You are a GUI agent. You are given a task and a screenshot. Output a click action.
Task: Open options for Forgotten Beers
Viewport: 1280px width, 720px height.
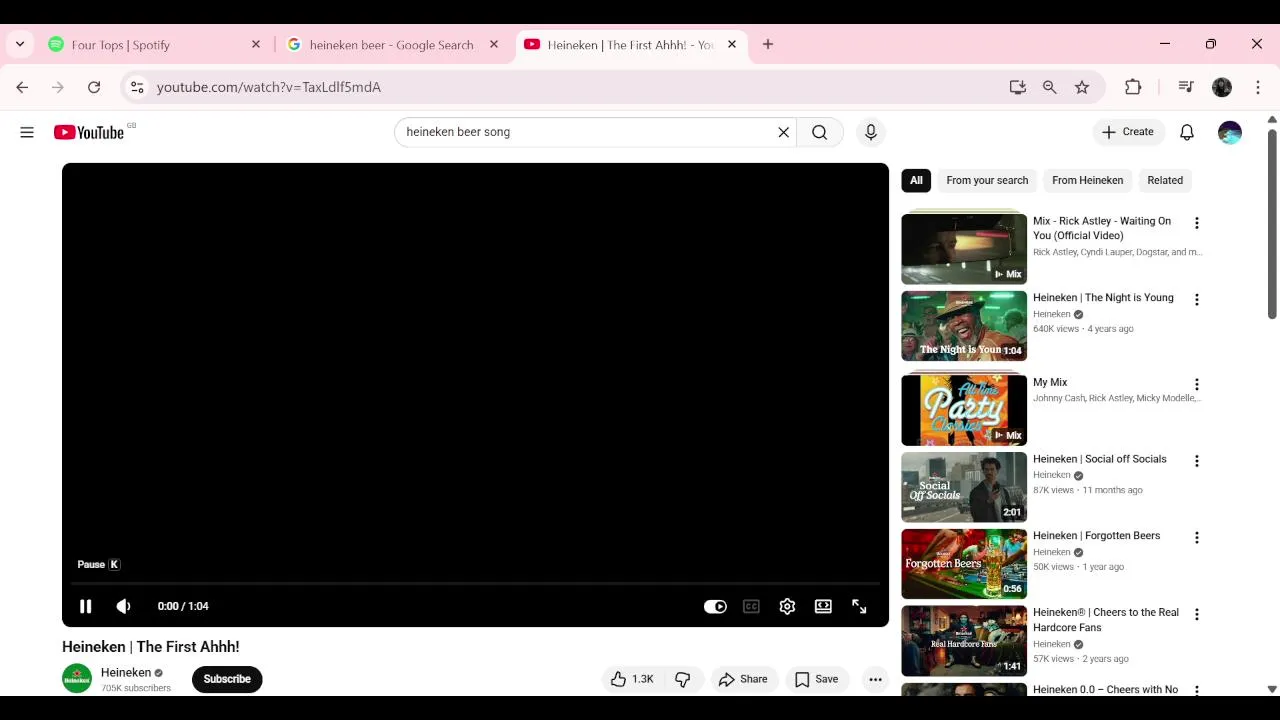click(x=1196, y=538)
